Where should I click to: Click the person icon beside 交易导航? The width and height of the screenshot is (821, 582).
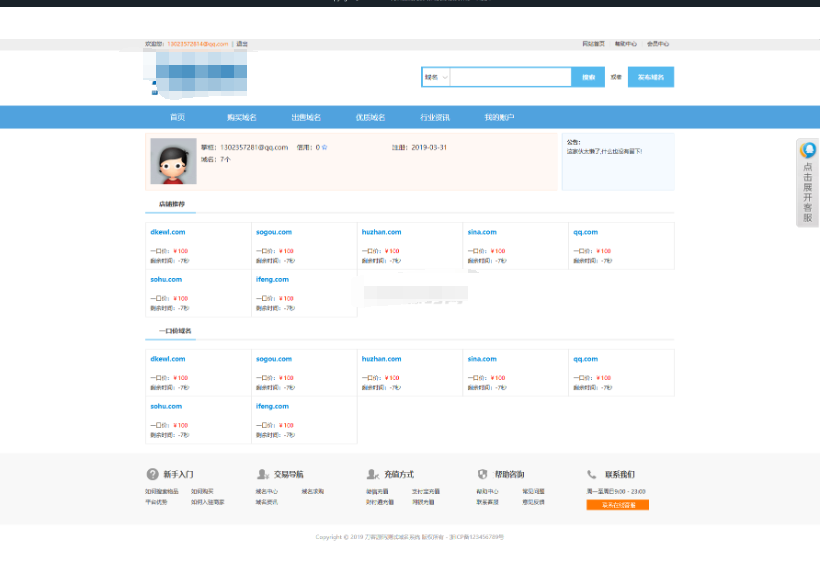pyautogui.click(x=262, y=474)
